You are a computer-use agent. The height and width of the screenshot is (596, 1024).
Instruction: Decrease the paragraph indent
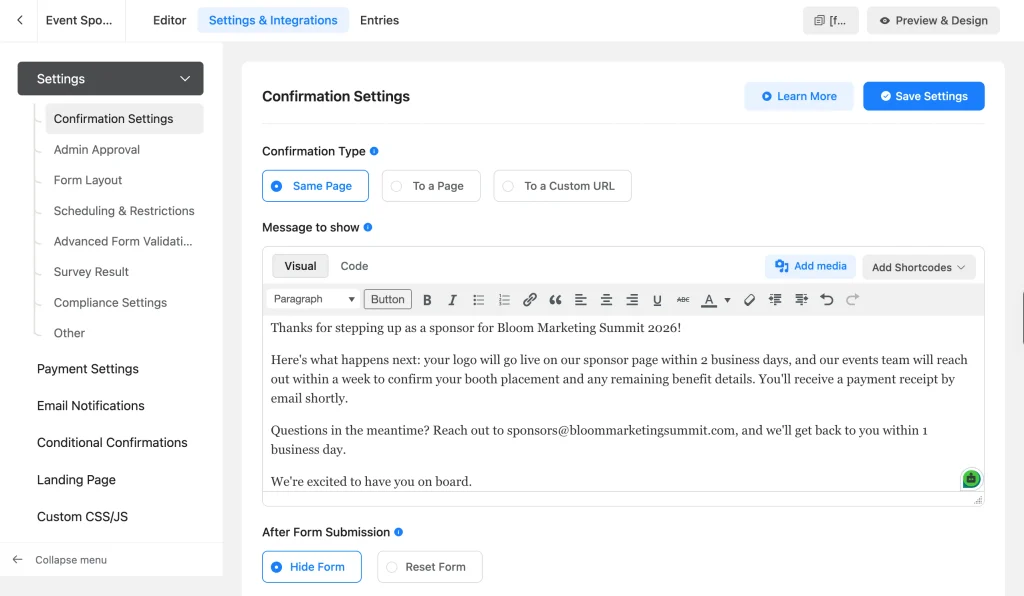coord(775,300)
